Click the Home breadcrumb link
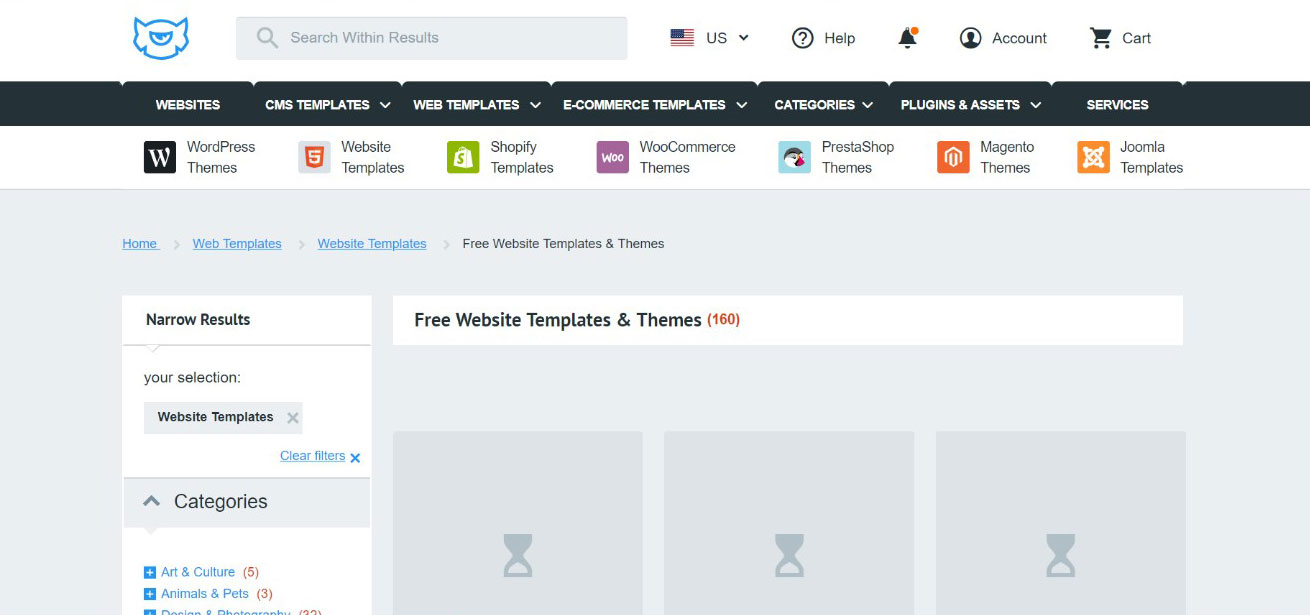This screenshot has height=615, width=1310. (x=140, y=244)
